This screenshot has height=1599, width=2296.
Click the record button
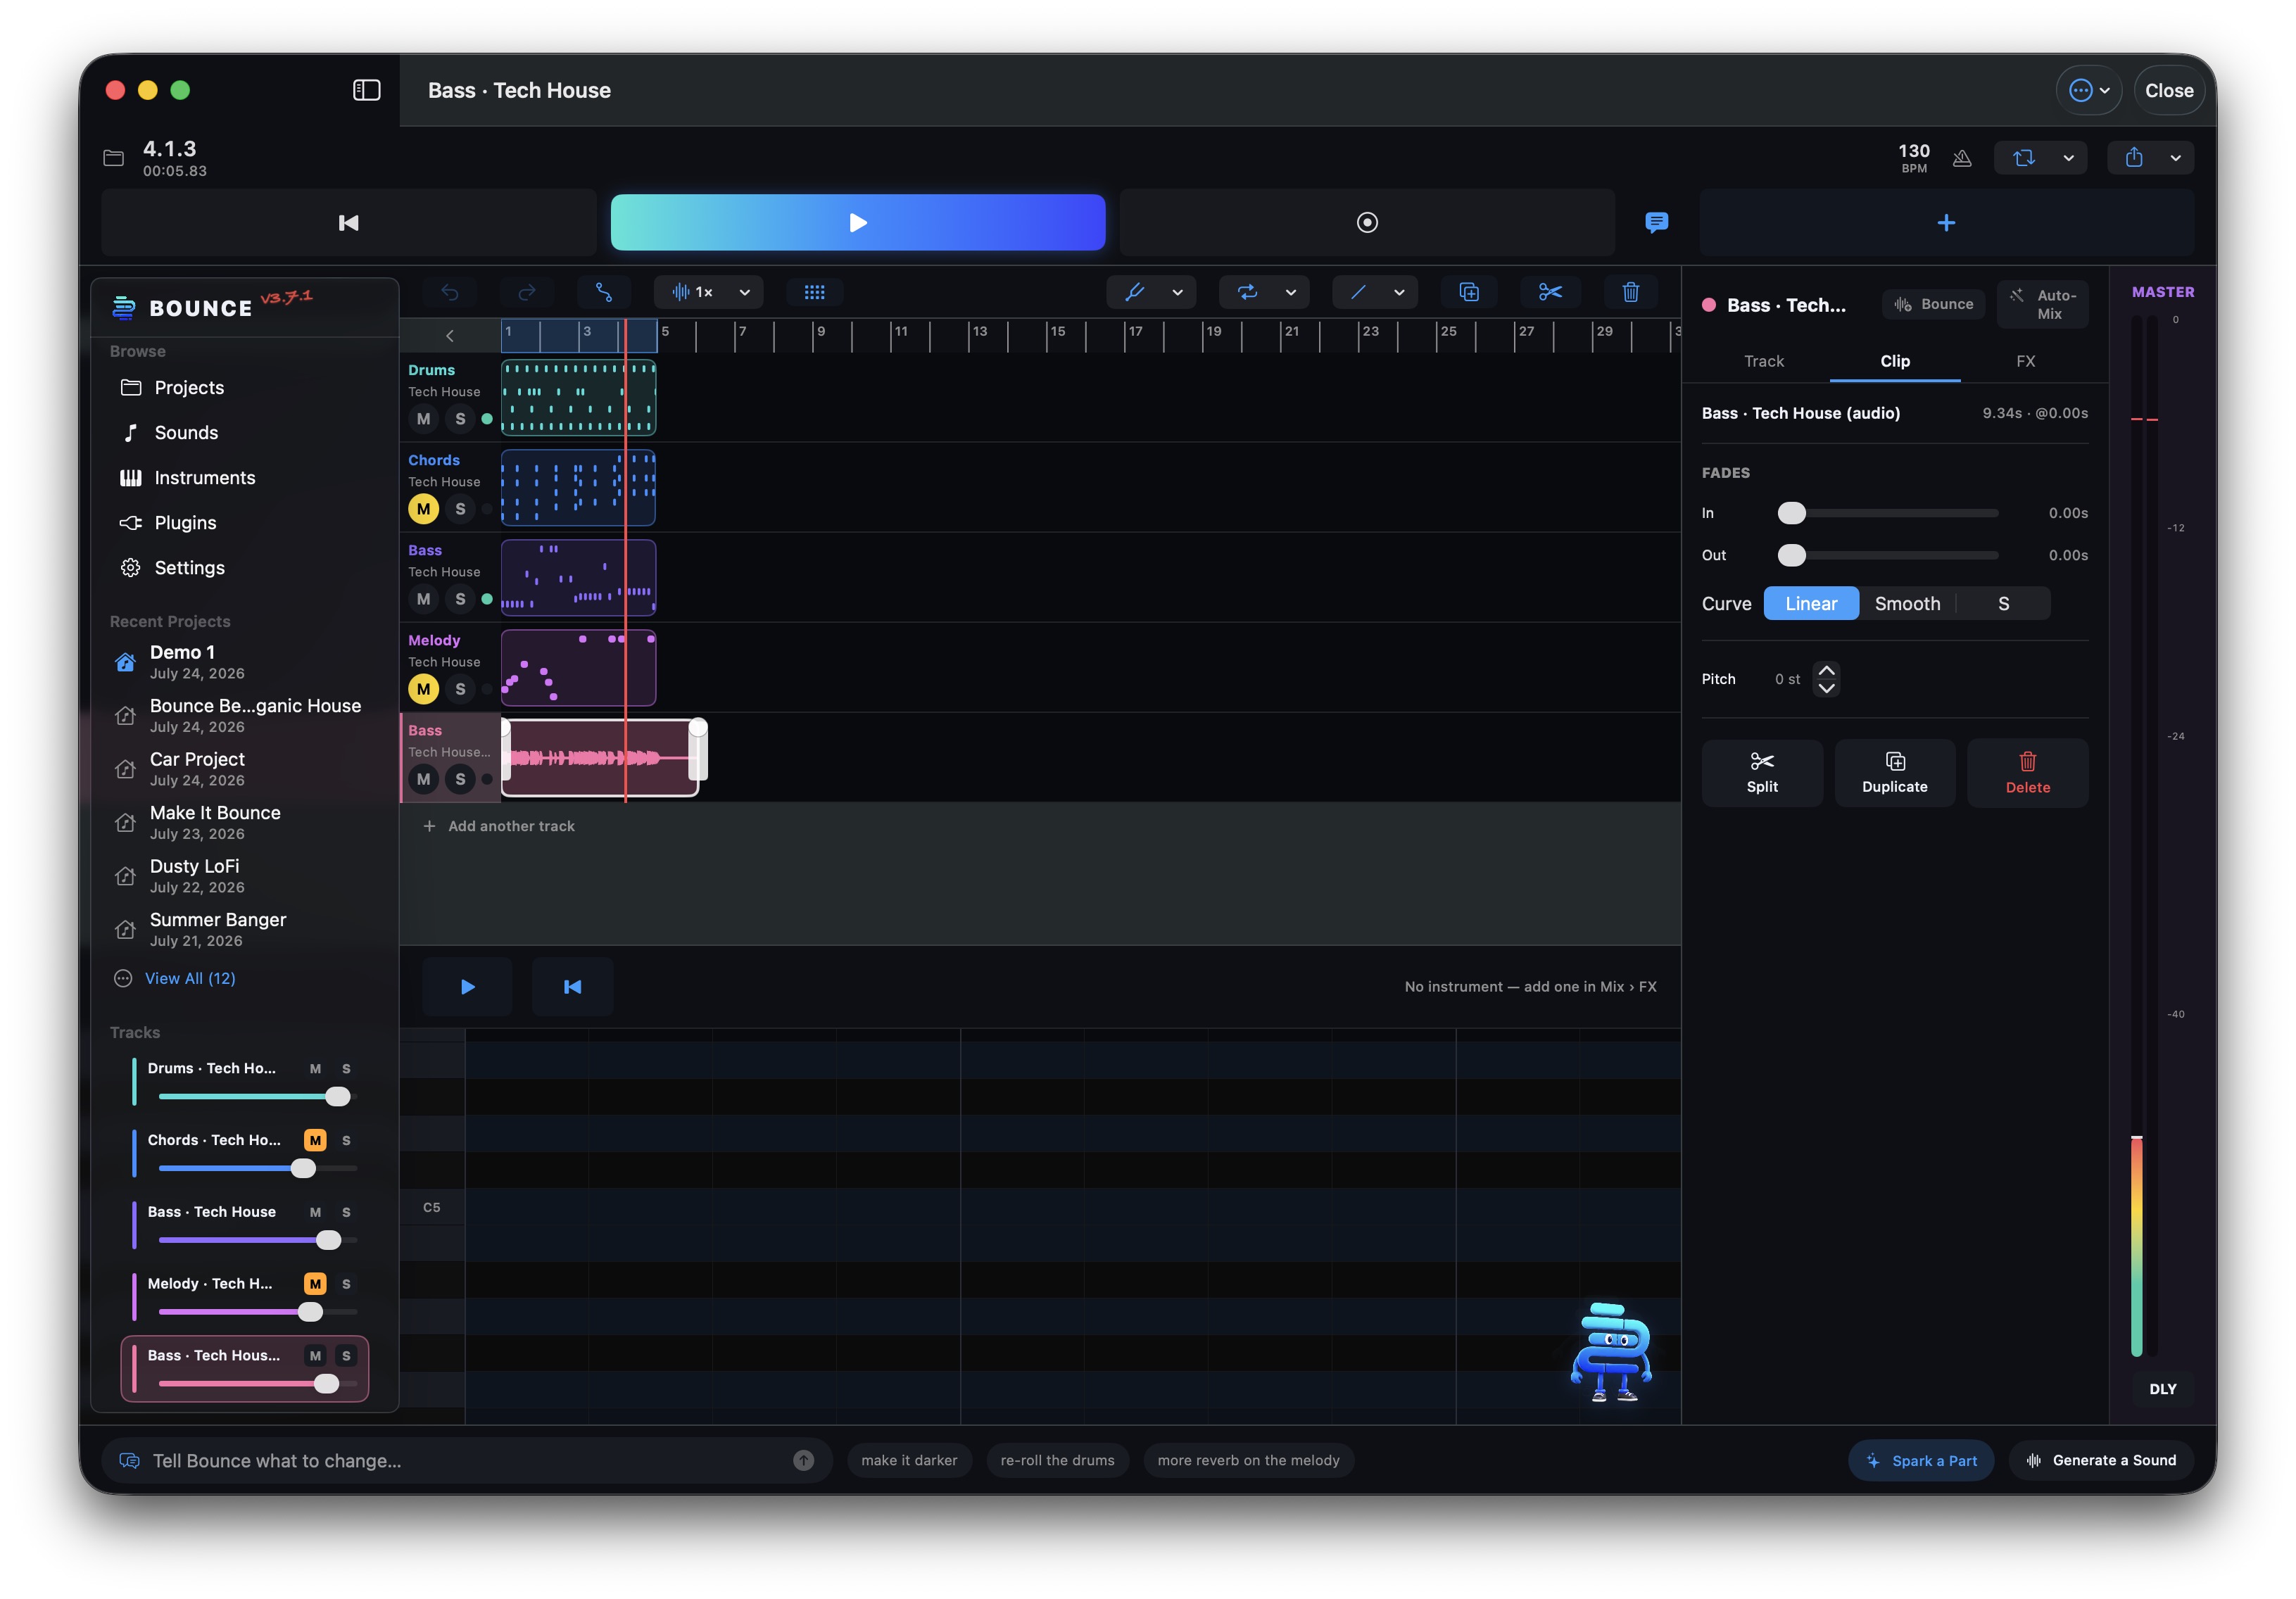click(1366, 222)
